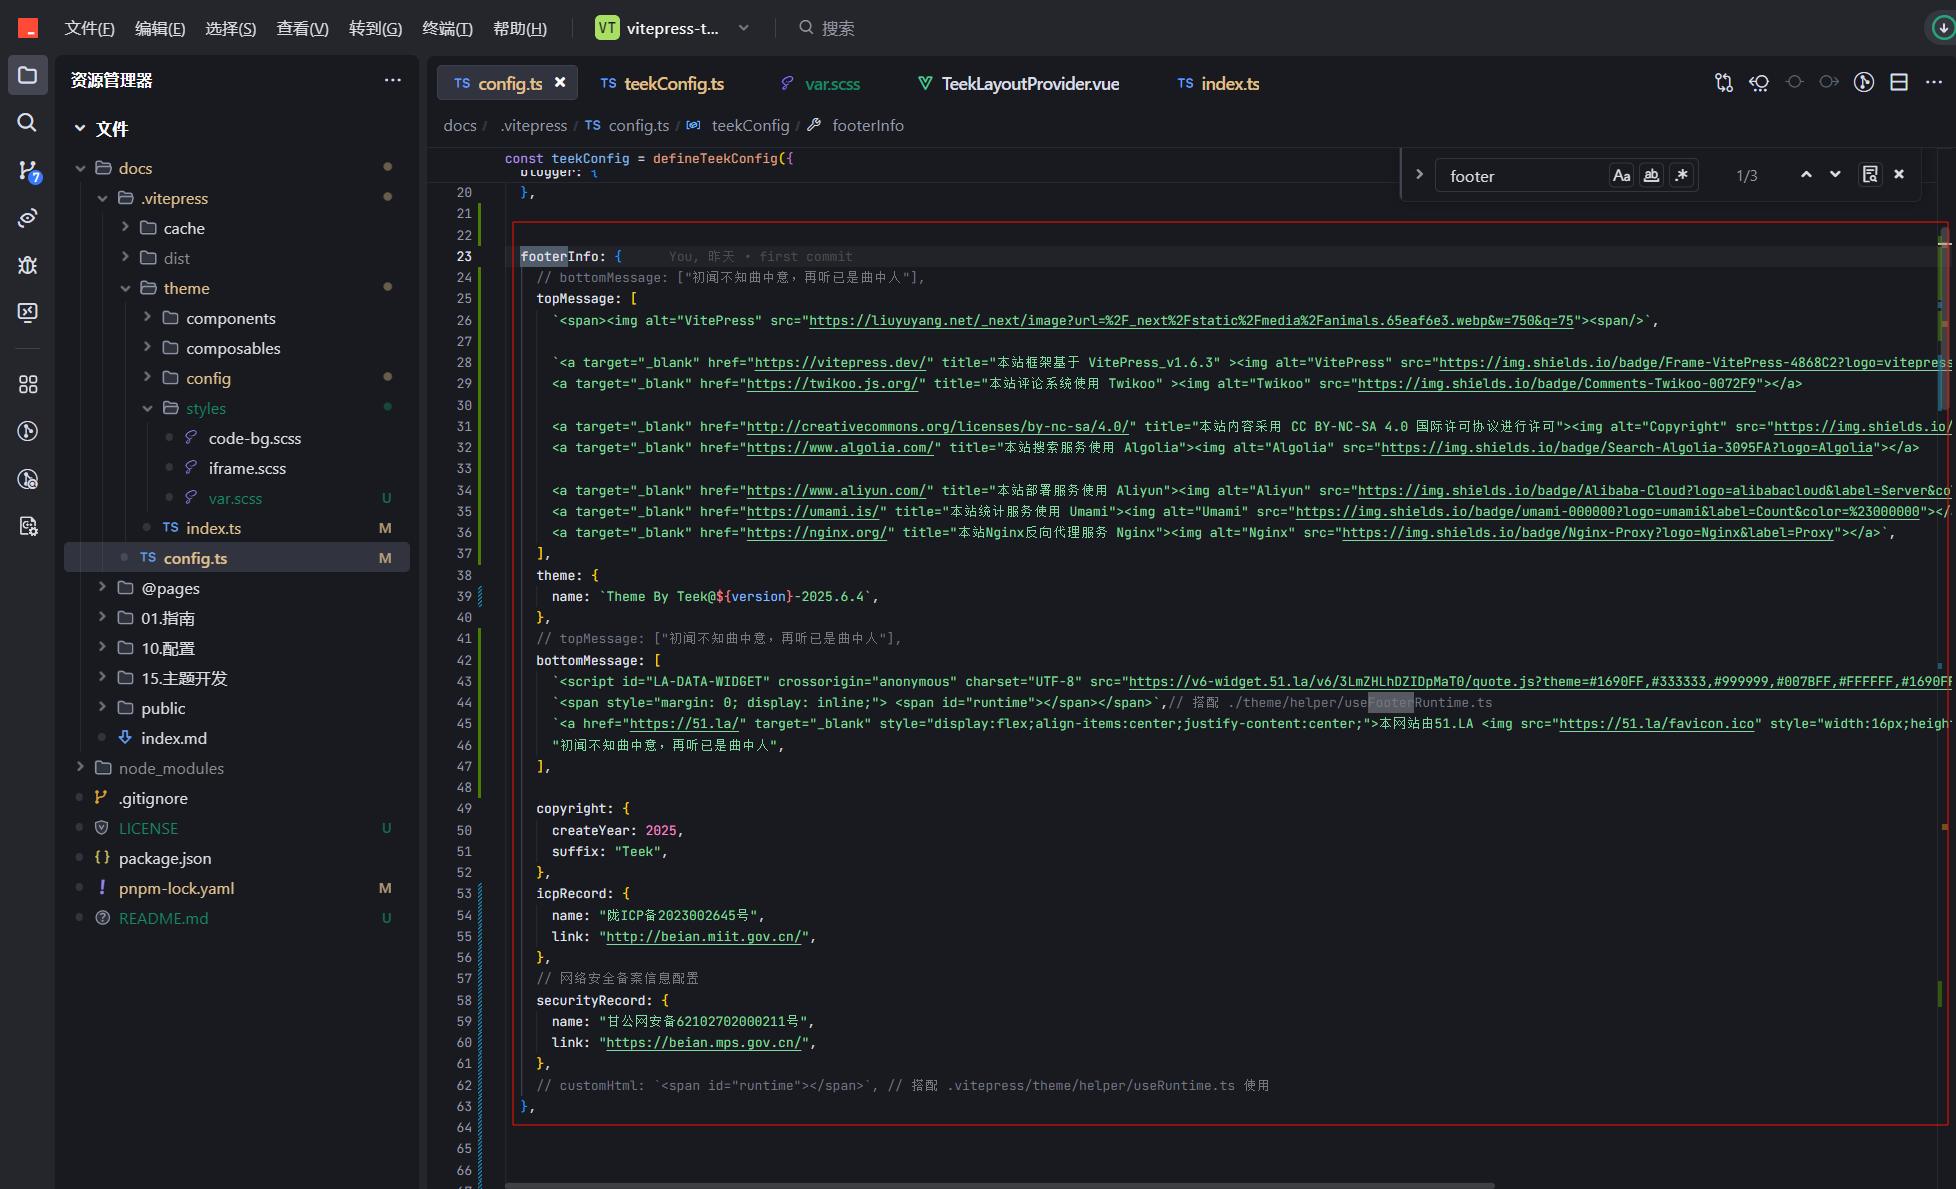Screen dimensions: 1956x1189
Task: Click the vitepress.dev link on line 28
Action: (x=841, y=362)
